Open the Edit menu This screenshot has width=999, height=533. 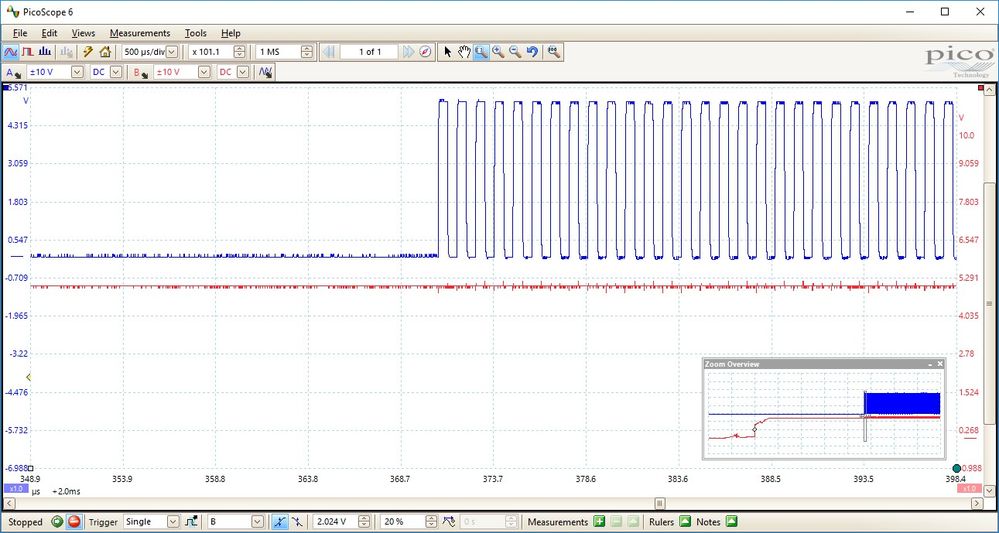(x=49, y=33)
